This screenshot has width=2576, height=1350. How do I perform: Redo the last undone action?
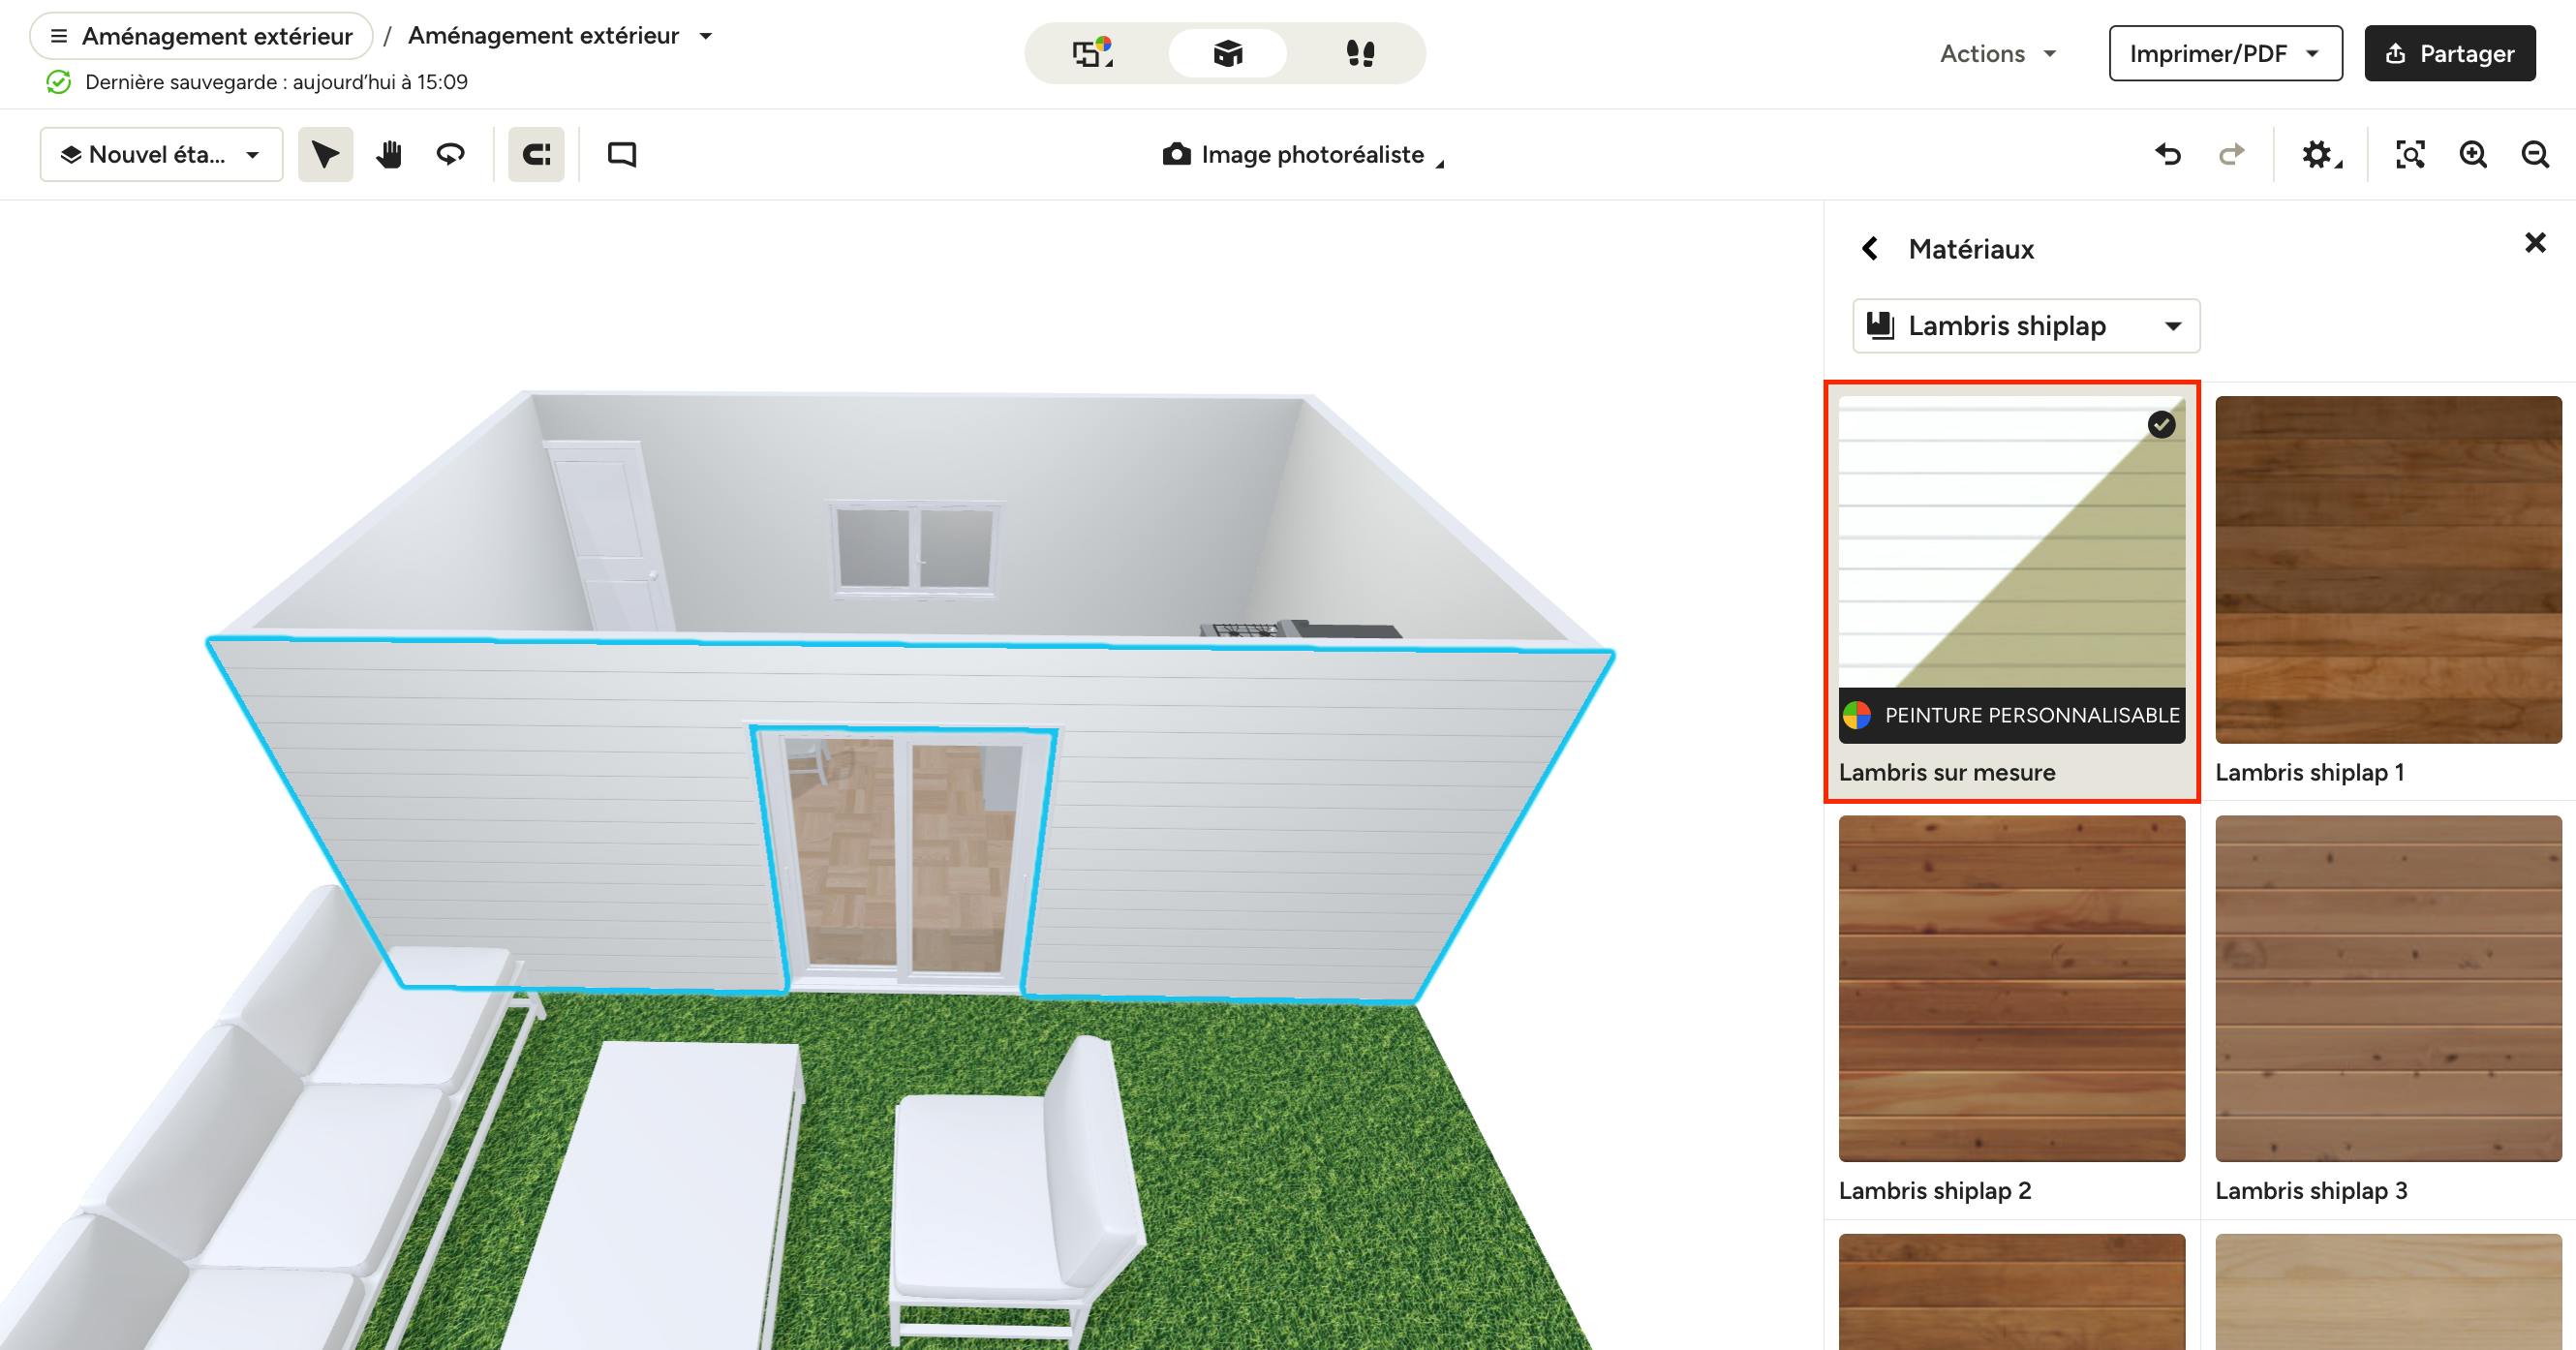point(2231,154)
